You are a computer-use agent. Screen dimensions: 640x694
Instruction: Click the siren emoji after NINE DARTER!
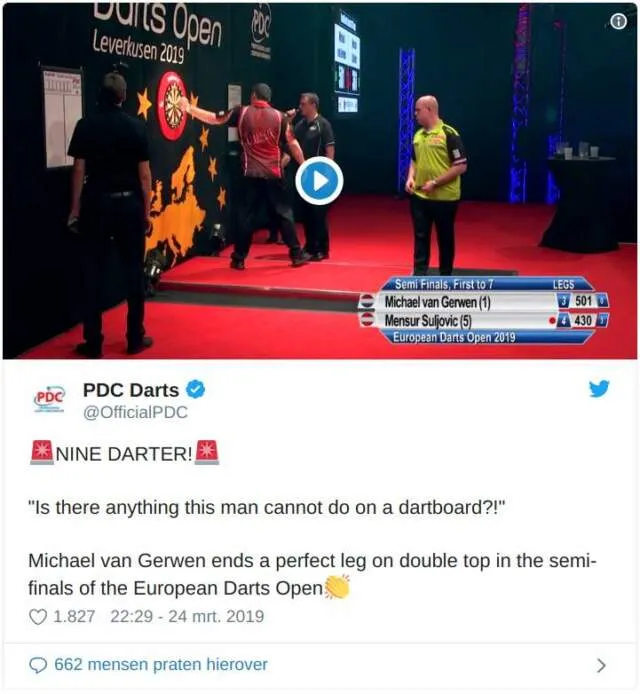207,452
